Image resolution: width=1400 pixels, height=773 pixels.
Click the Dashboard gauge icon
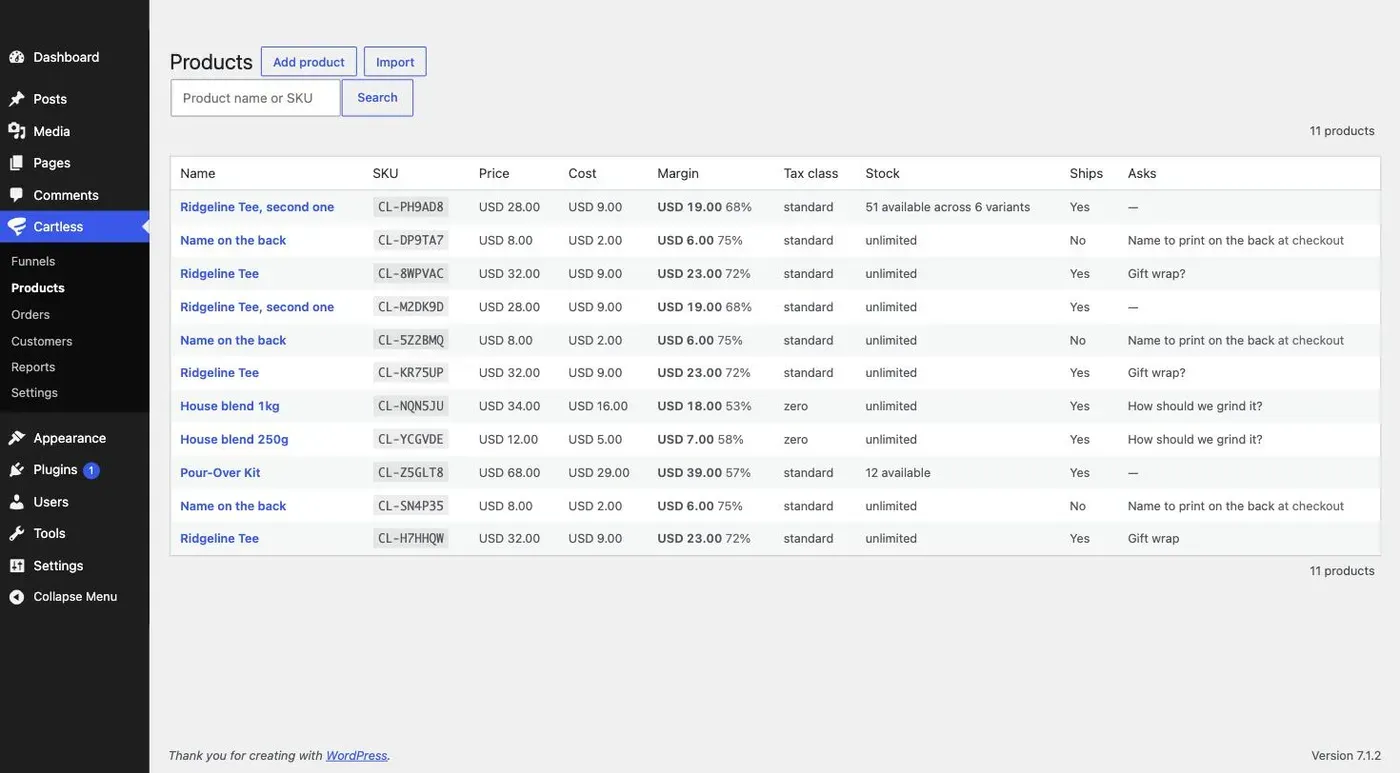[x=17, y=57]
